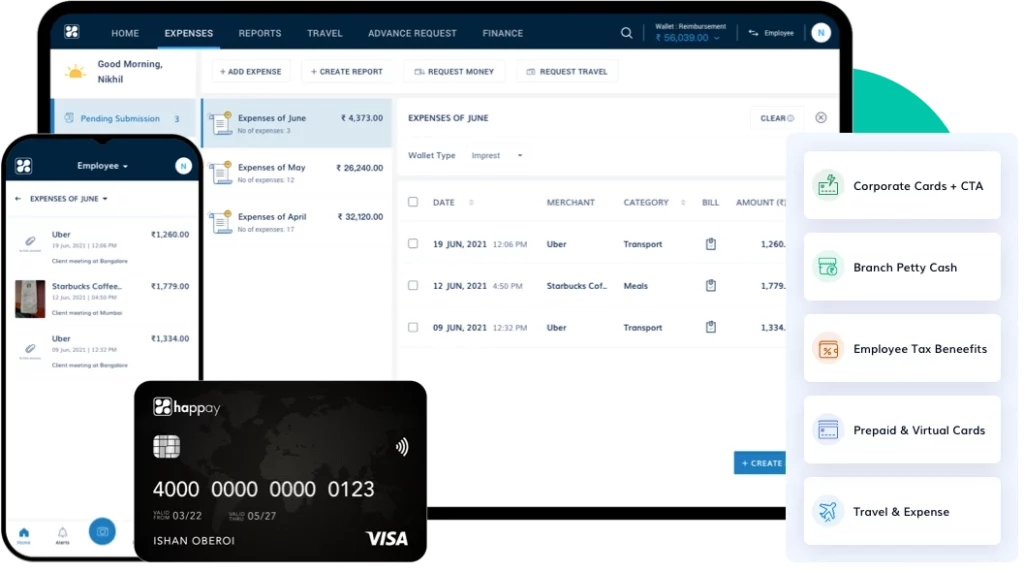Click the Happay logo in the top navigation bar

click(72, 31)
